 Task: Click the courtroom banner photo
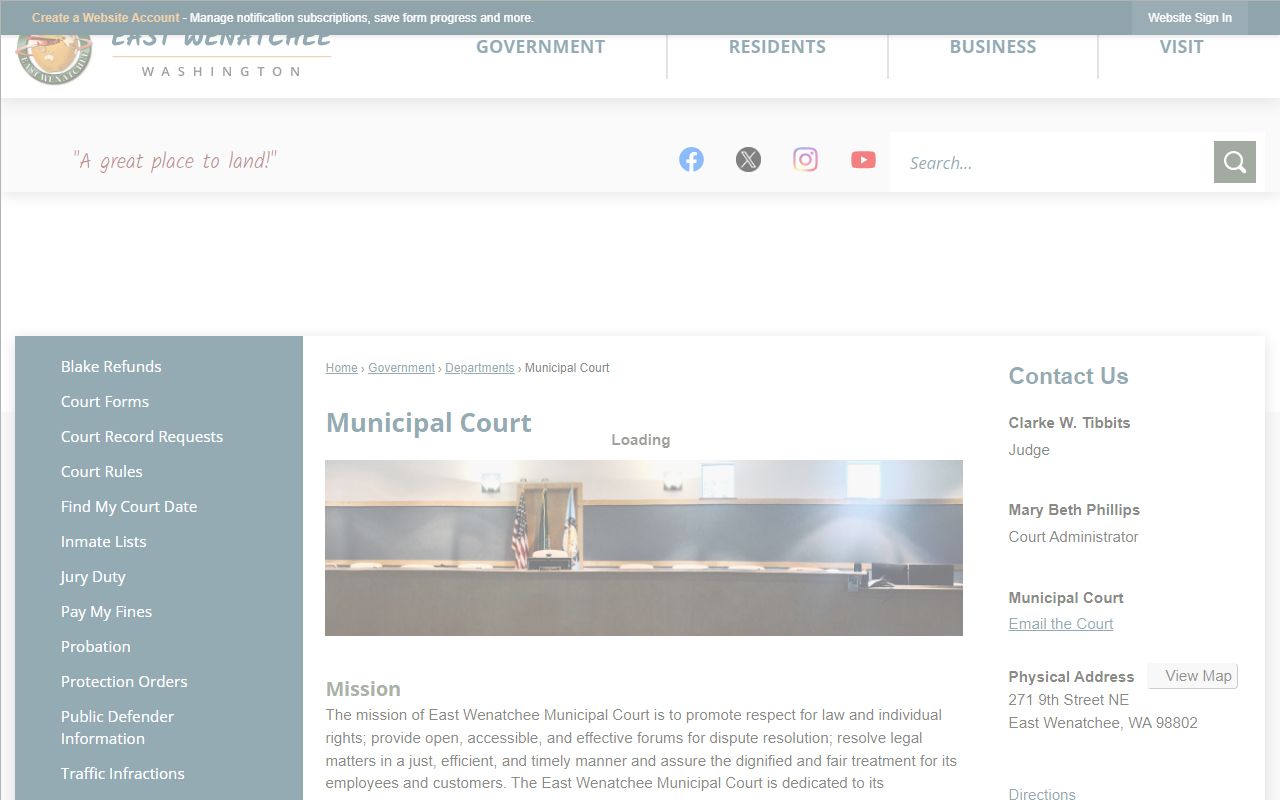[x=644, y=548]
